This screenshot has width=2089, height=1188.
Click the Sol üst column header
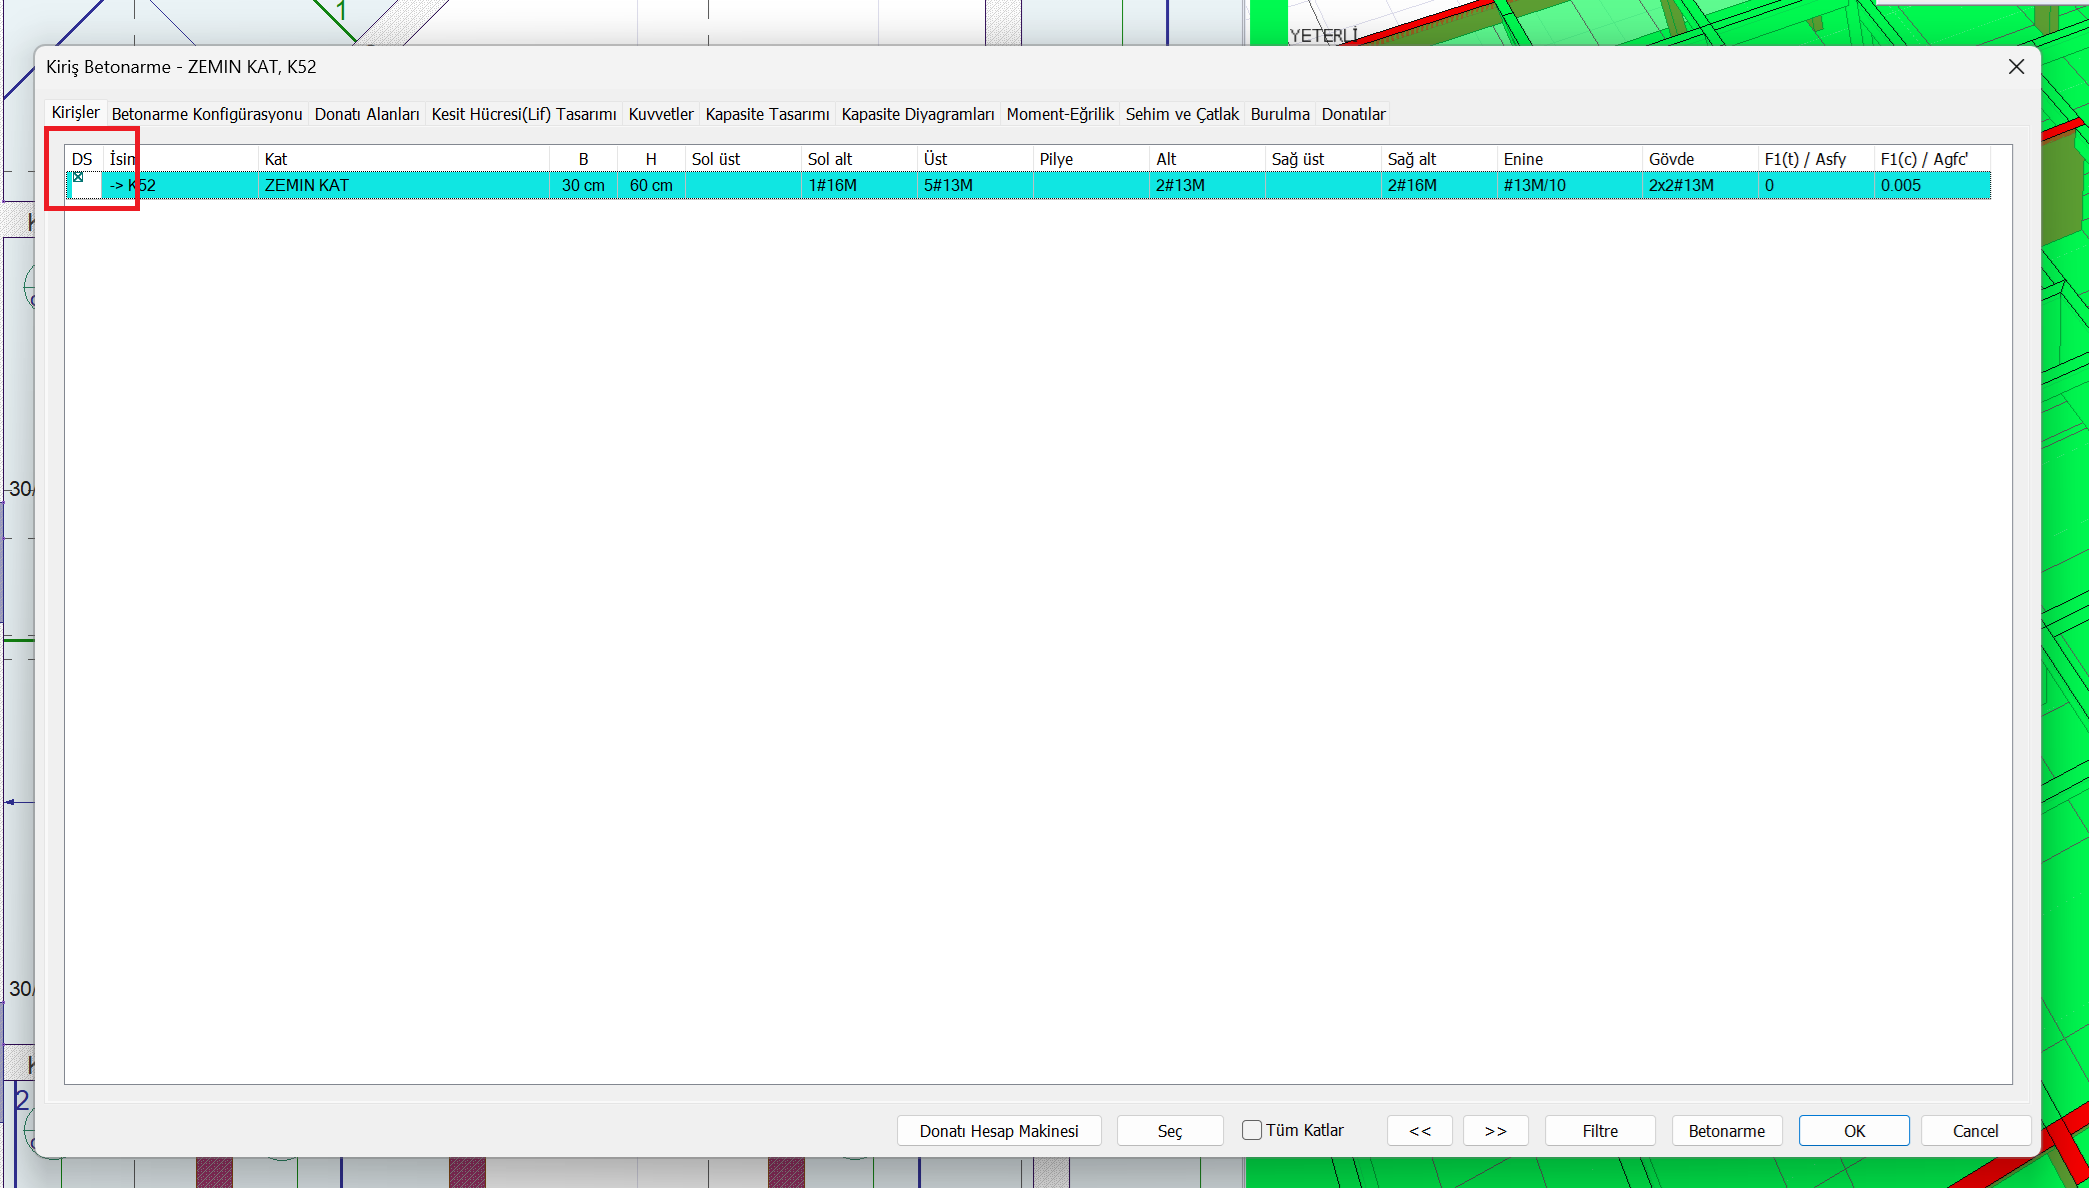coord(743,159)
